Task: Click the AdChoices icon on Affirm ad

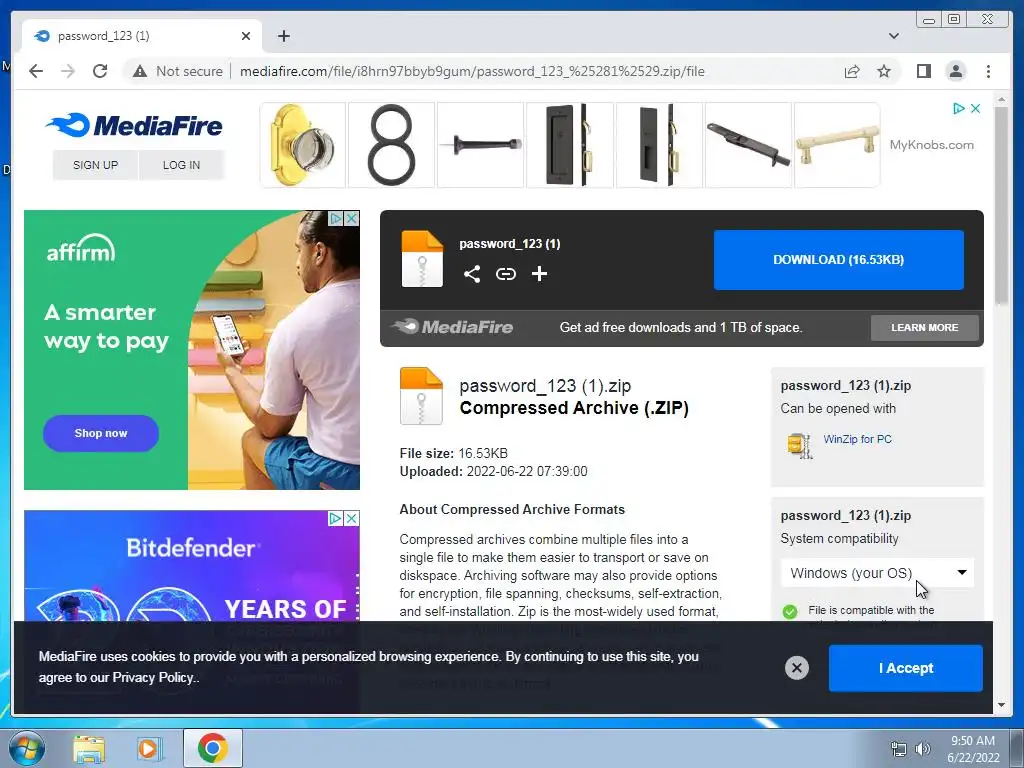Action: (336, 219)
